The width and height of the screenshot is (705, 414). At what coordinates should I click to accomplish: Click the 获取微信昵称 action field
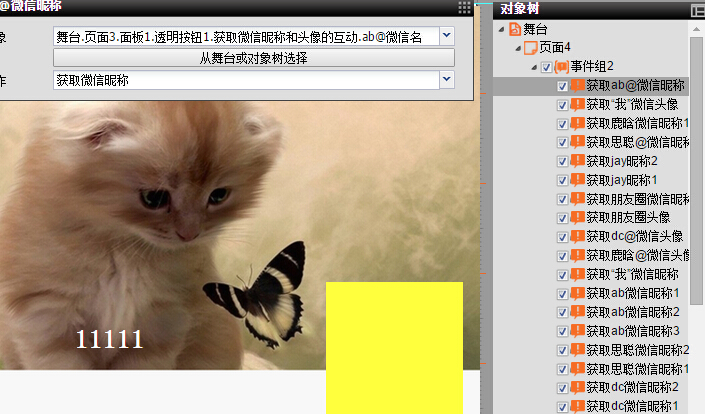point(246,80)
